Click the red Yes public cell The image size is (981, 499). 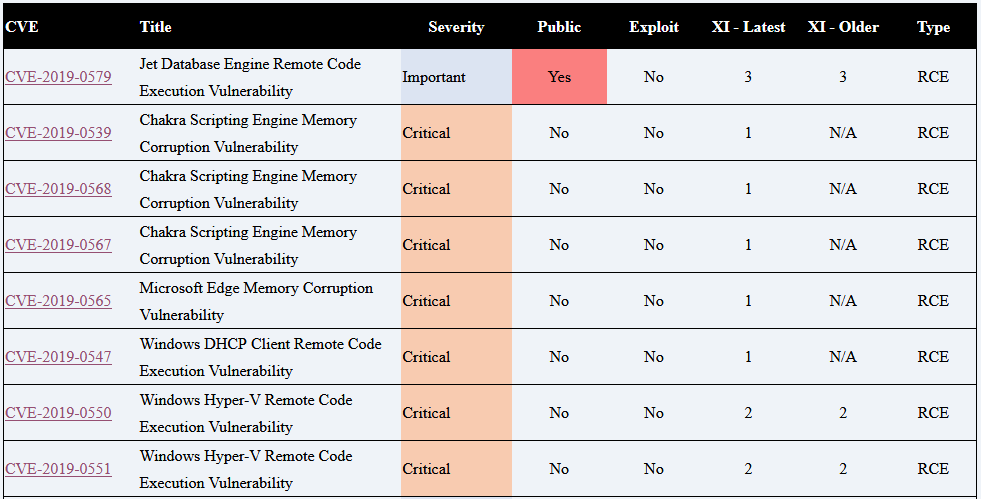pos(559,77)
